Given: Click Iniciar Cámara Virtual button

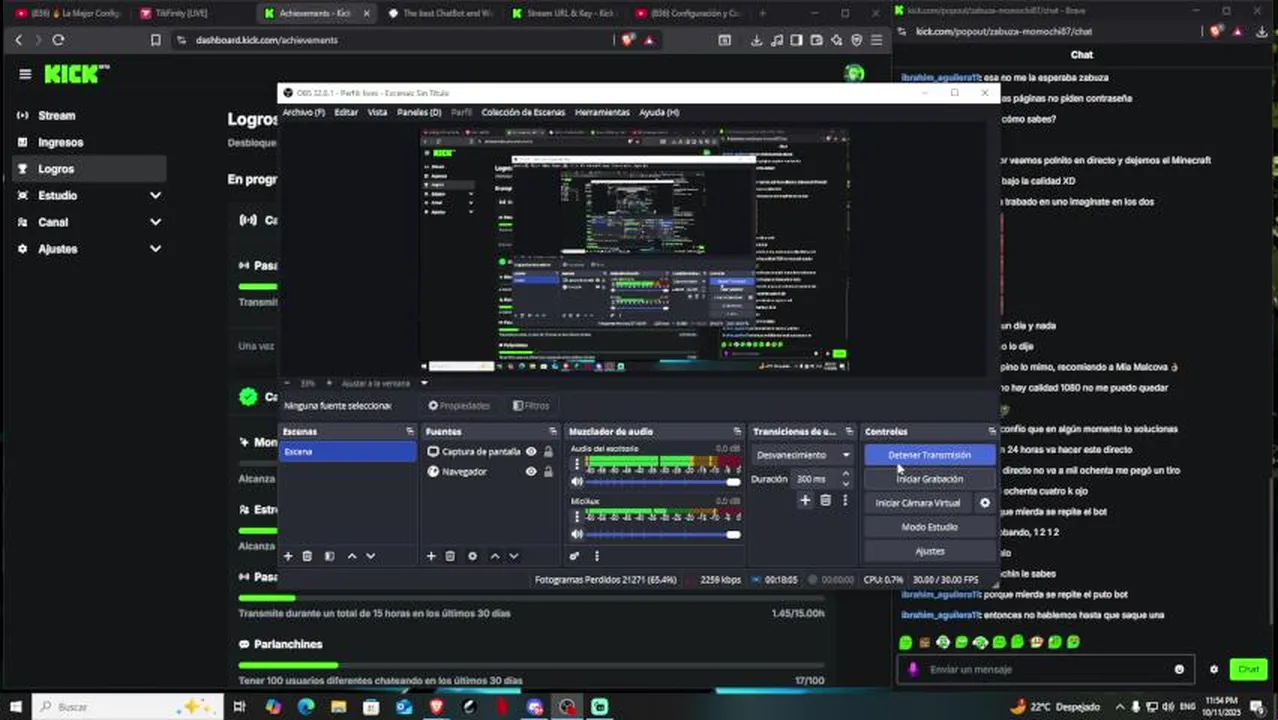Looking at the screenshot, I should pyautogui.click(x=918, y=503).
